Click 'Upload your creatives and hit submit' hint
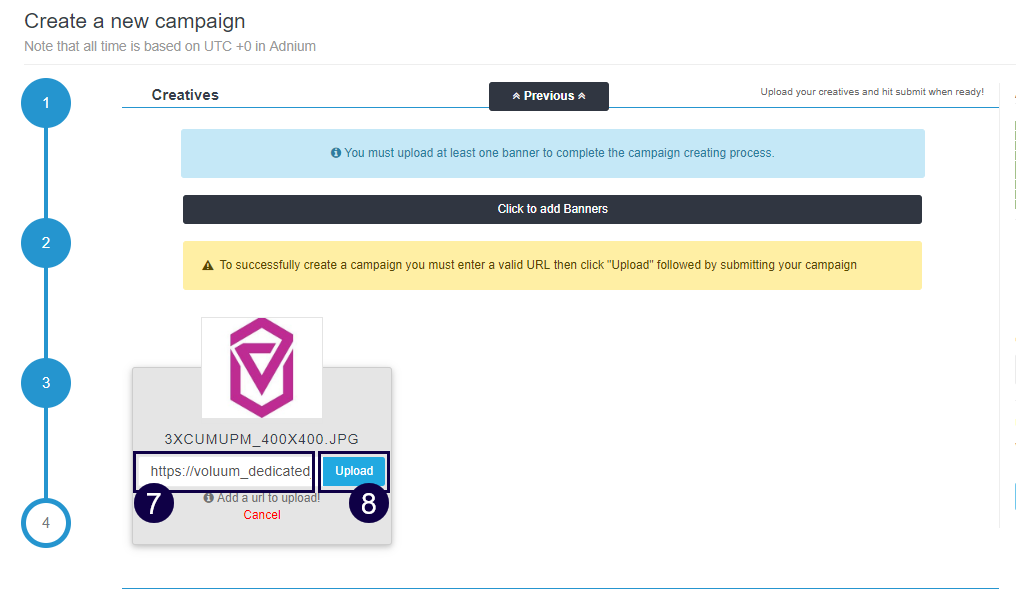The width and height of the screenshot is (1016, 610). tap(871, 92)
